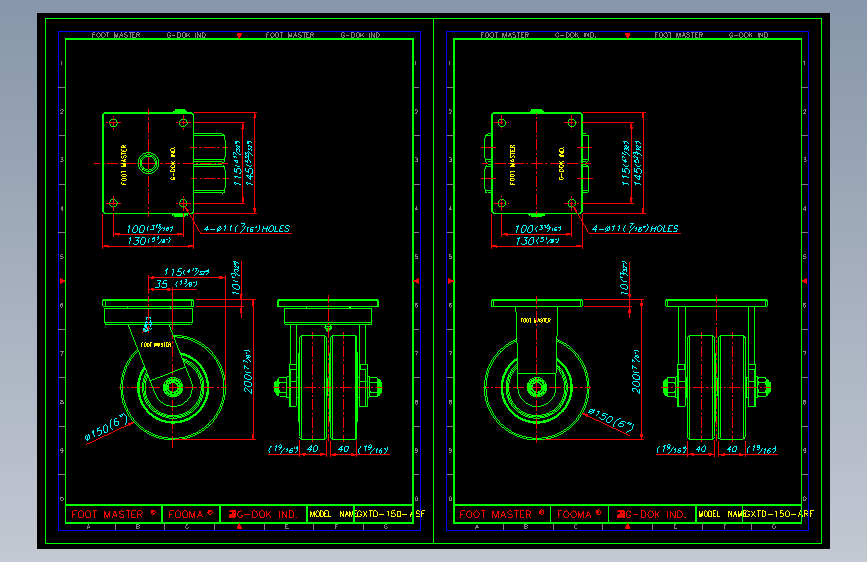Screen dimensions: 867x562
Task: Click the swivel caster side view drawing
Action: (164, 370)
